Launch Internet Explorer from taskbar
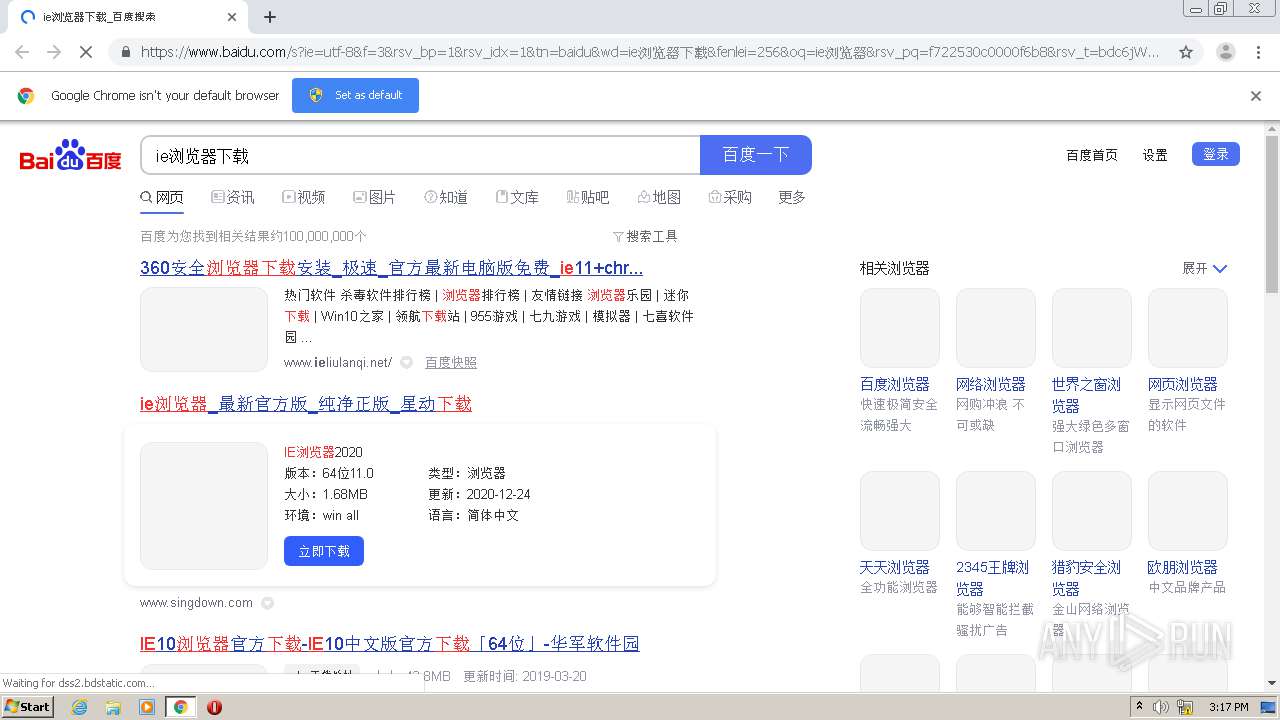The width and height of the screenshot is (1280, 720). tap(79, 707)
